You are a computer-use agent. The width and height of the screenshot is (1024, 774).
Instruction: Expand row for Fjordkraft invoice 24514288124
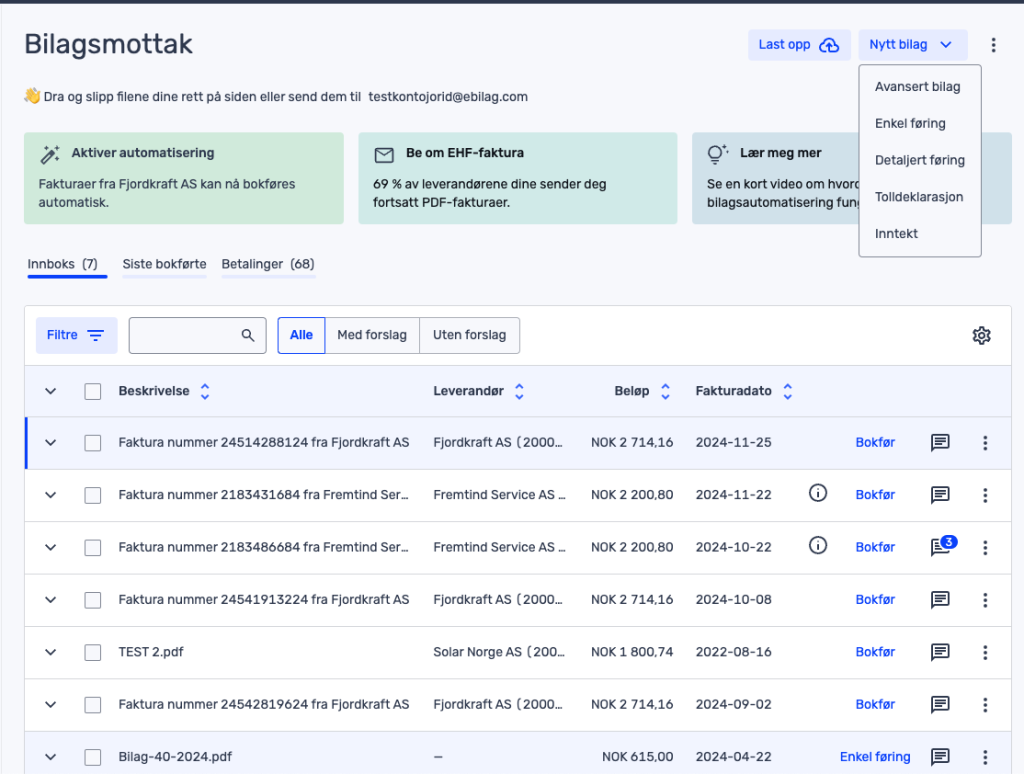coord(50,443)
